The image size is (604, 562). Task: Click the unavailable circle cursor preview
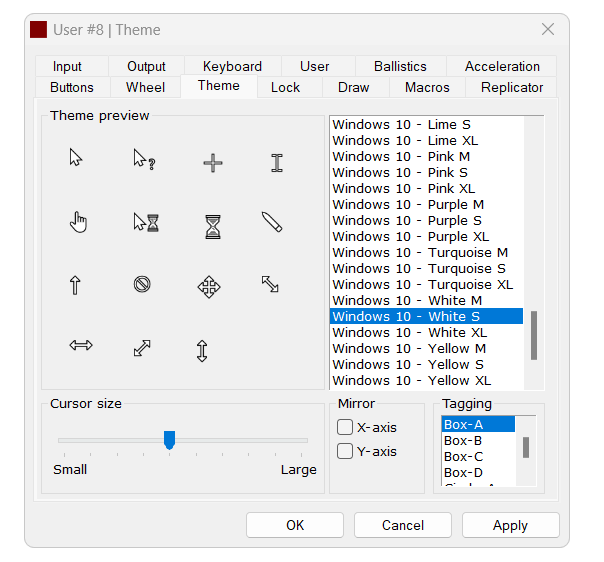142,285
